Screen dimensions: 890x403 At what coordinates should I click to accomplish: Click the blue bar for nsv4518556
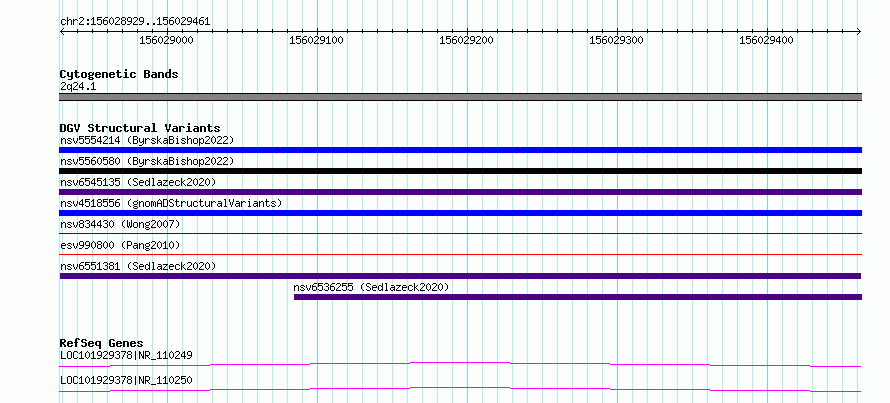tap(460, 213)
